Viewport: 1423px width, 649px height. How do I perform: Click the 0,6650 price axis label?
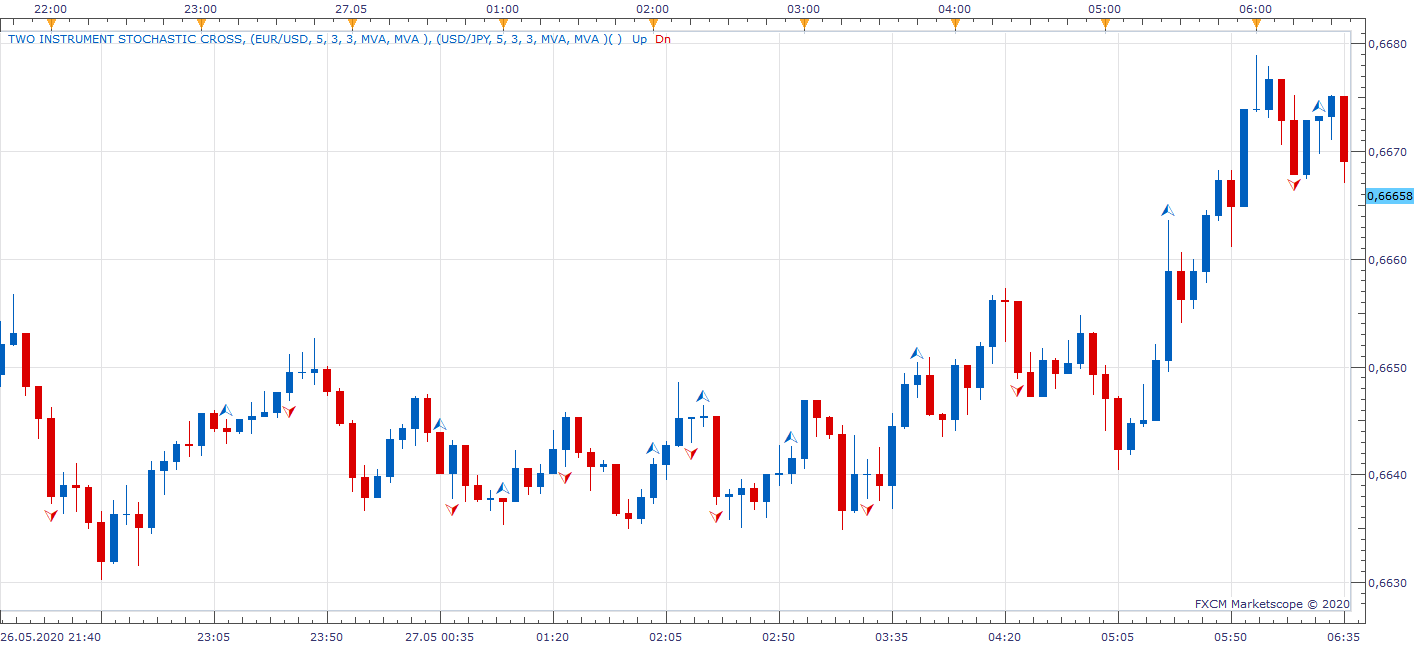[1386, 368]
